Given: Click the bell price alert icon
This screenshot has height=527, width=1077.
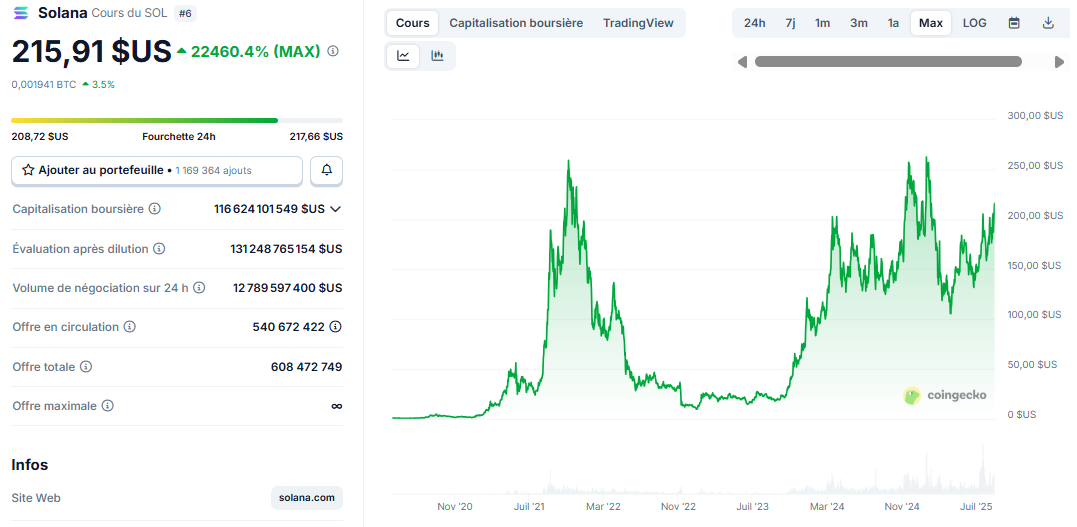Looking at the screenshot, I should [326, 170].
